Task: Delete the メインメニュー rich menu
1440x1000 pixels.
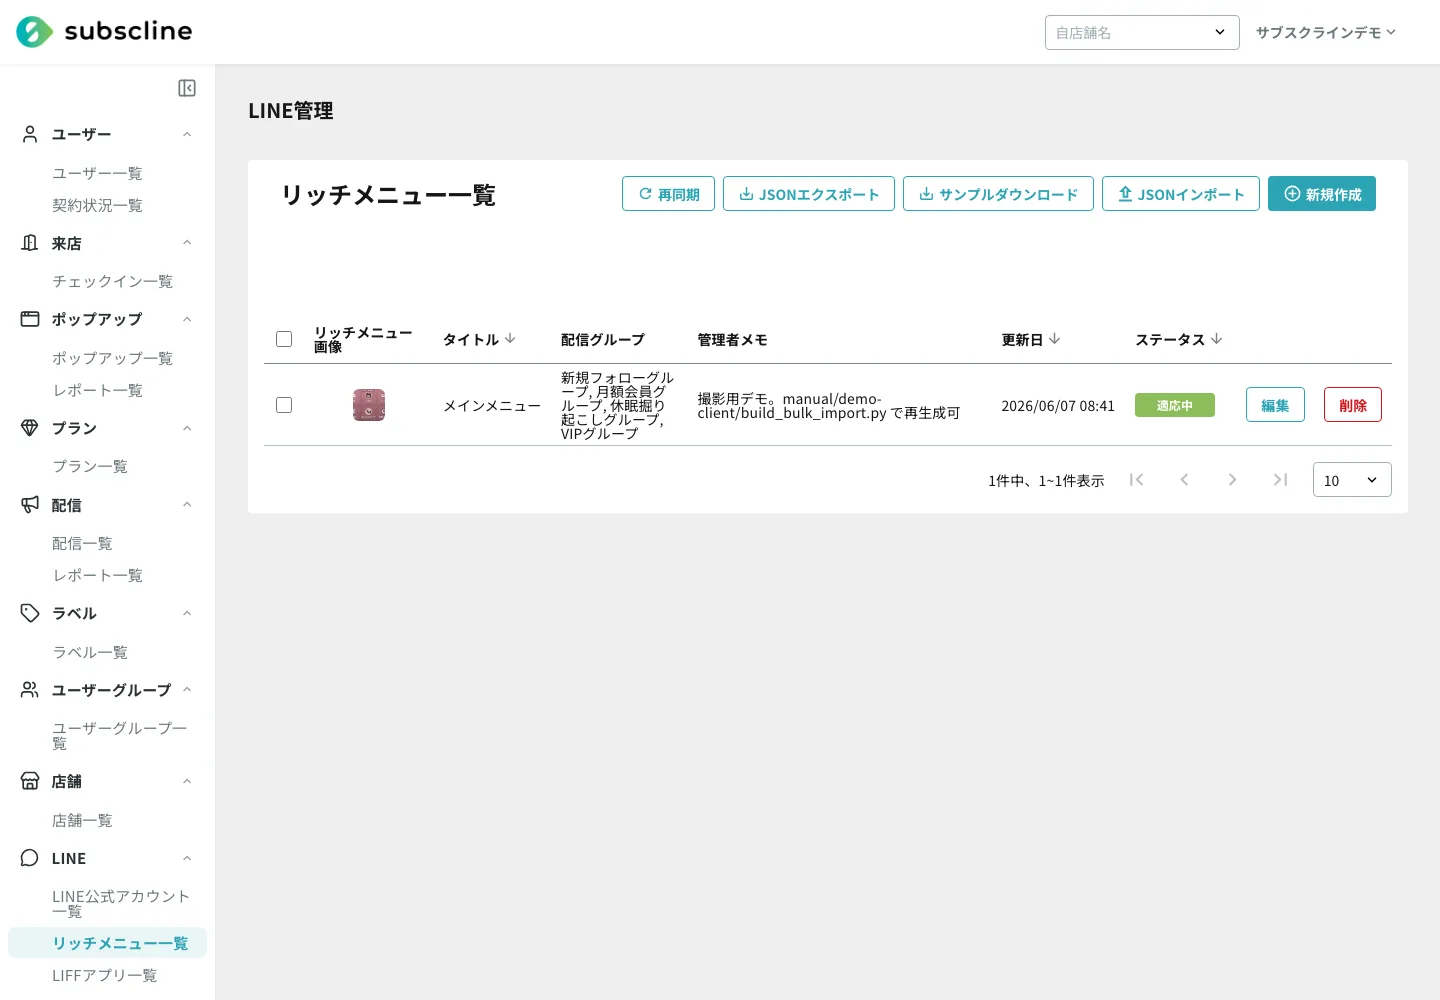Action: [x=1353, y=405]
